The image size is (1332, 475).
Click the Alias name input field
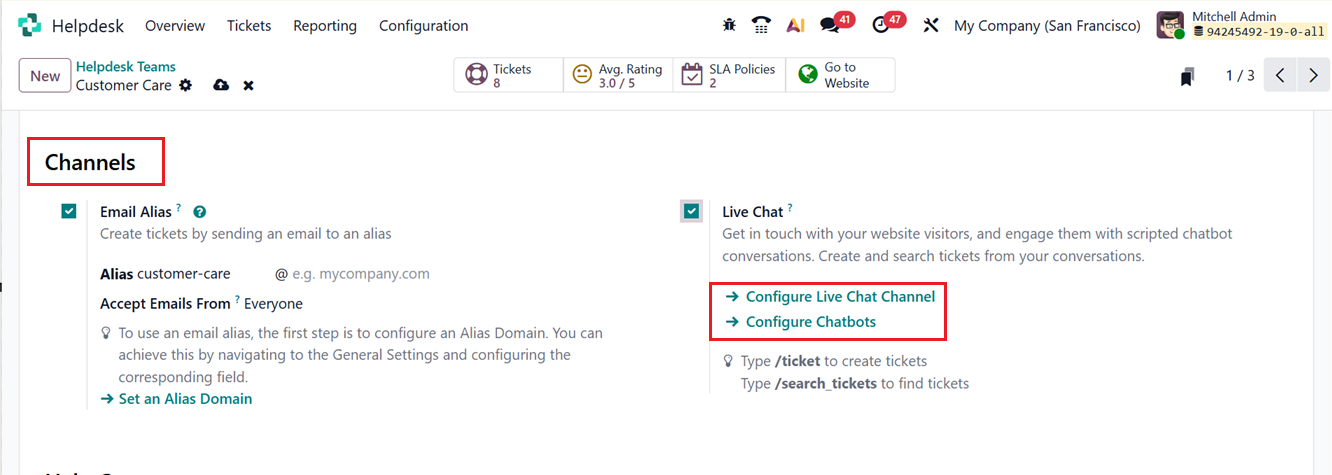(x=200, y=274)
